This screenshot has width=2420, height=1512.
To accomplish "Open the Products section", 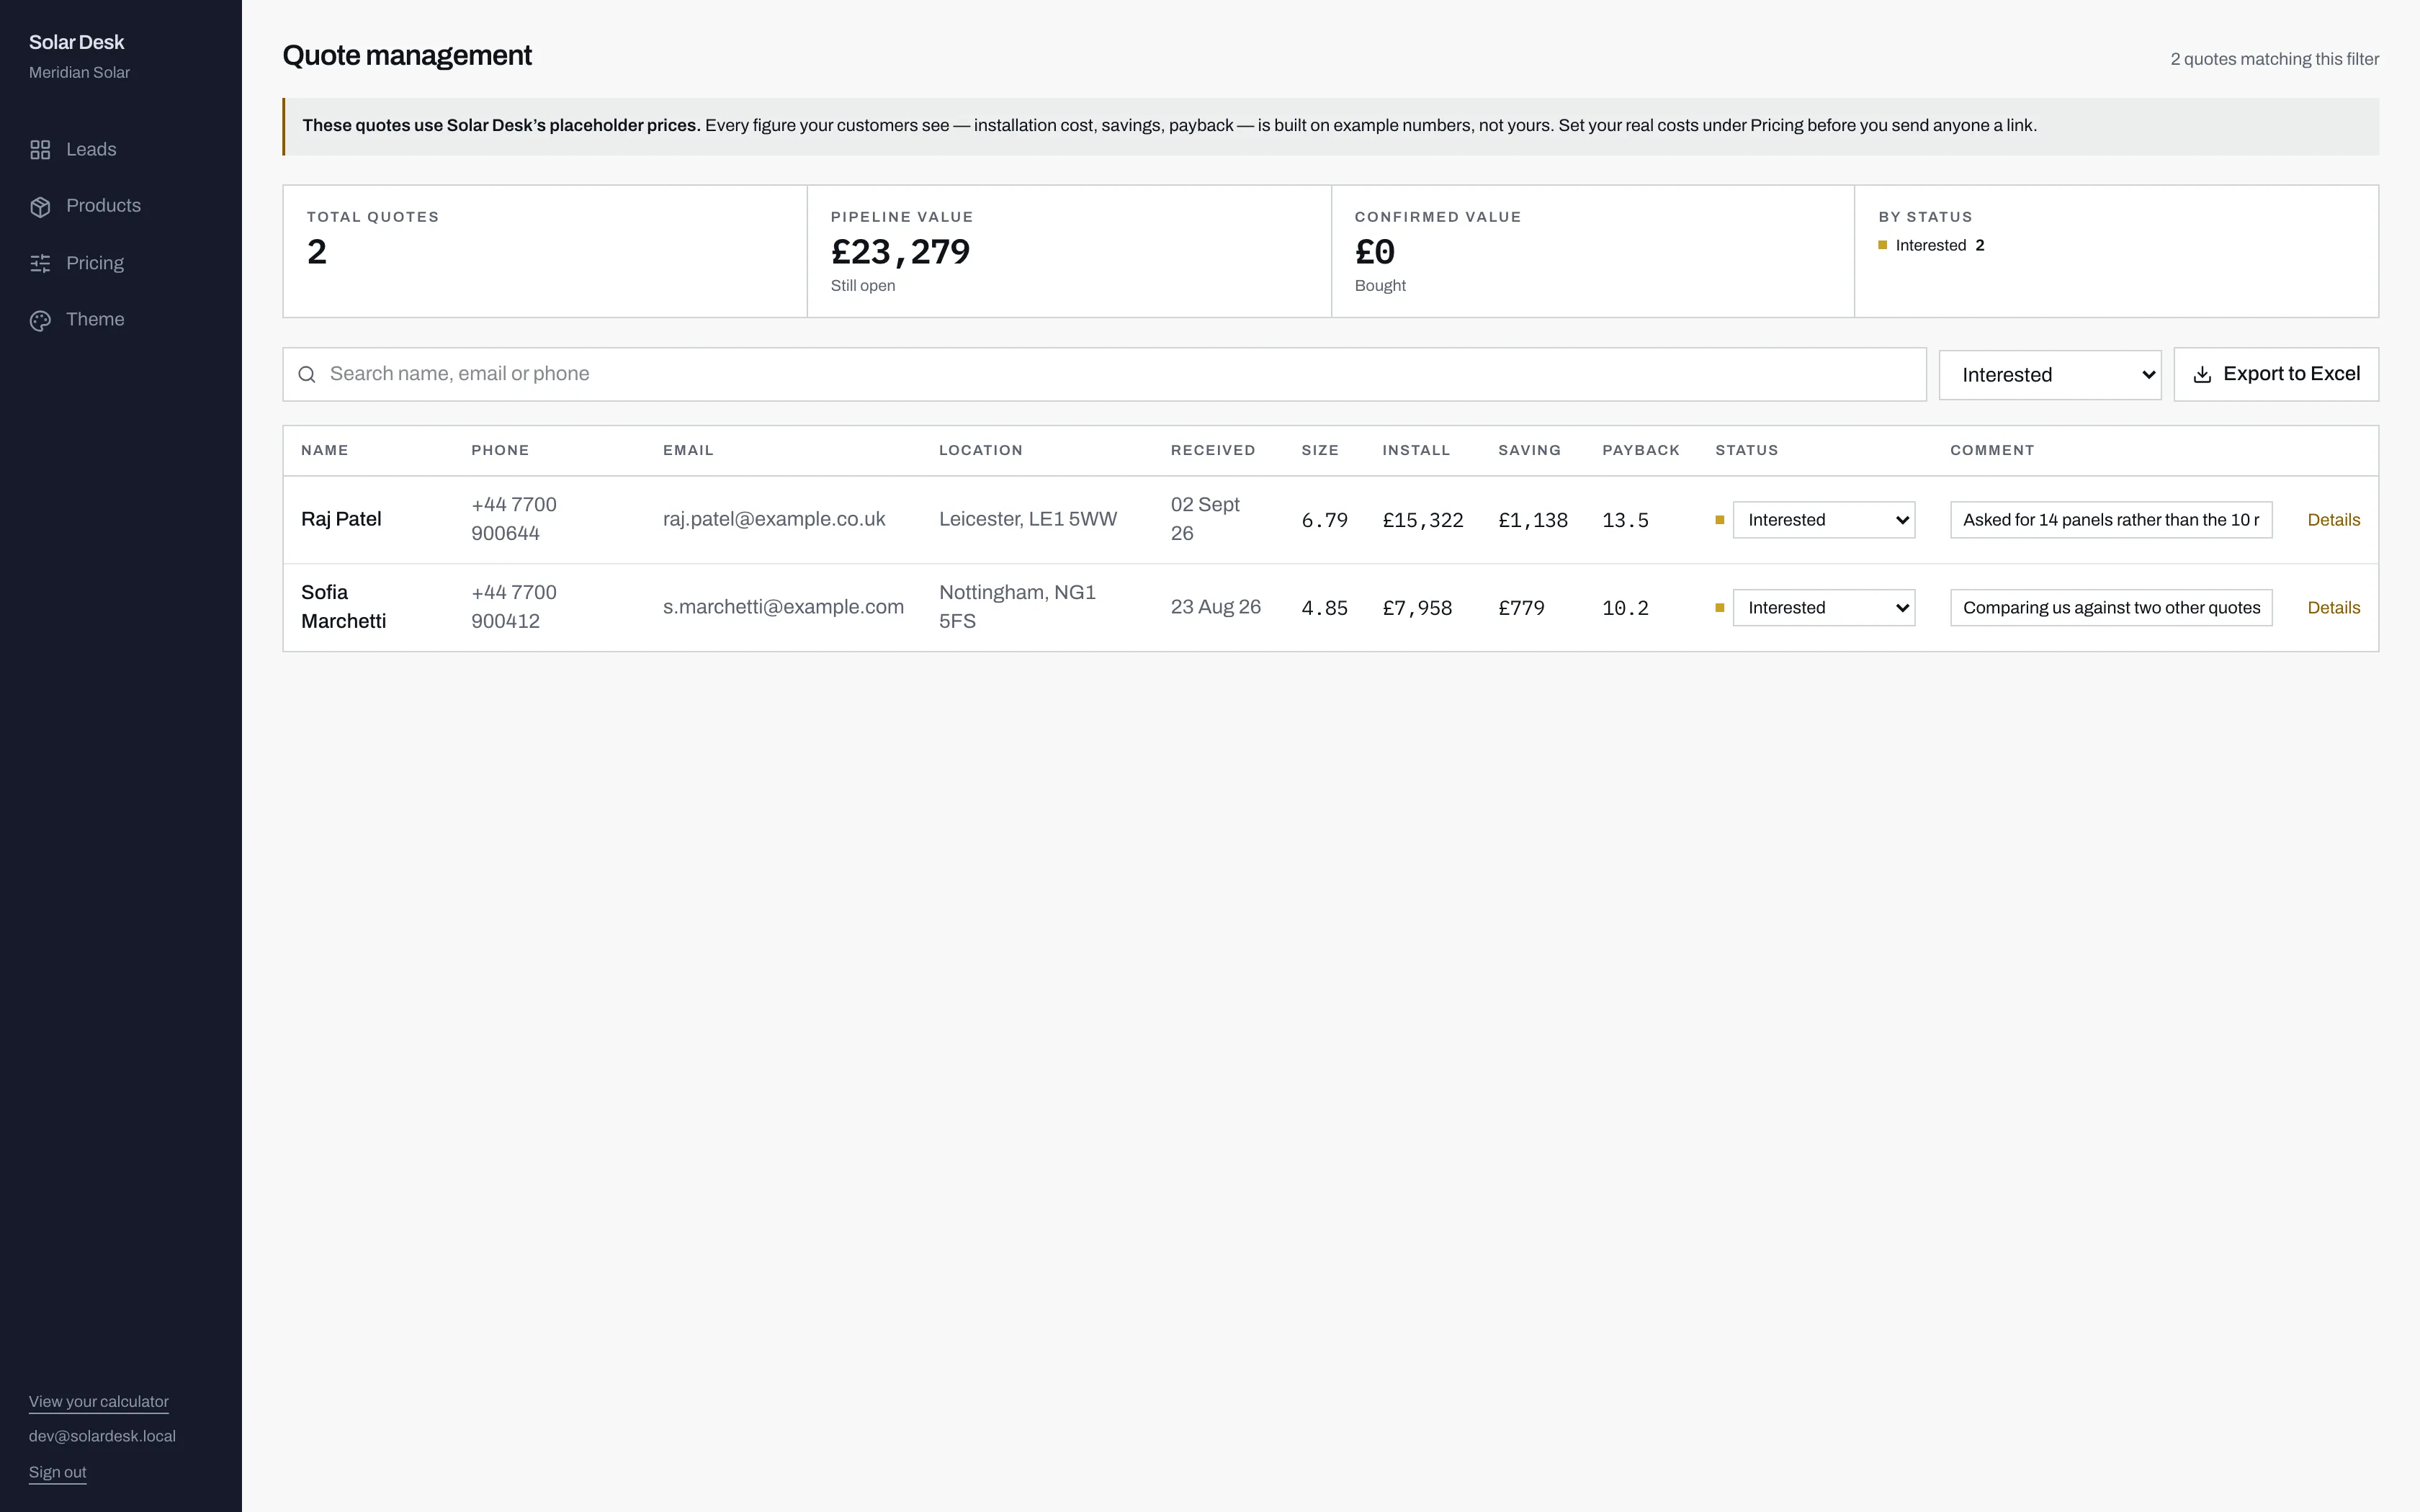I will coord(103,206).
